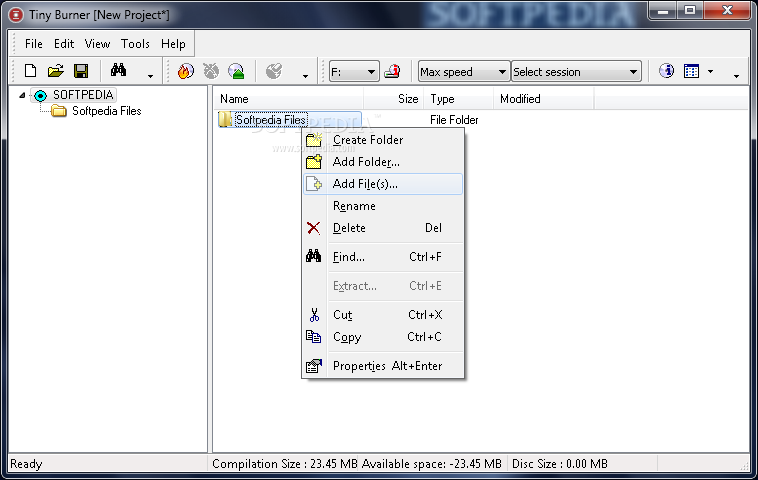Viewport: 758px width, 480px height.
Task: Sort by the Modified column header
Action: coord(544,99)
